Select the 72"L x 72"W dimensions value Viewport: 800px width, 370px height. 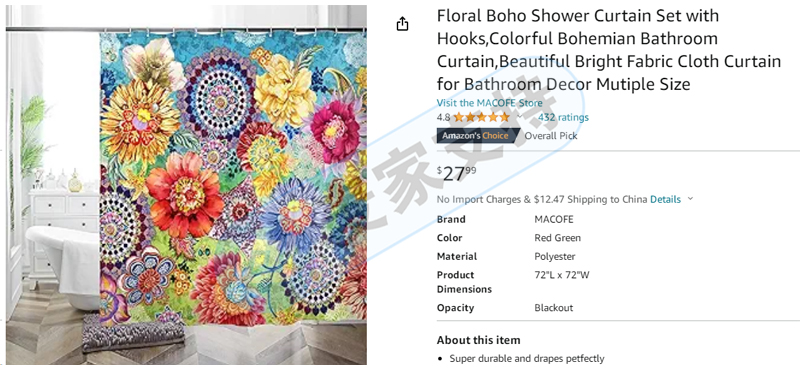coord(562,275)
